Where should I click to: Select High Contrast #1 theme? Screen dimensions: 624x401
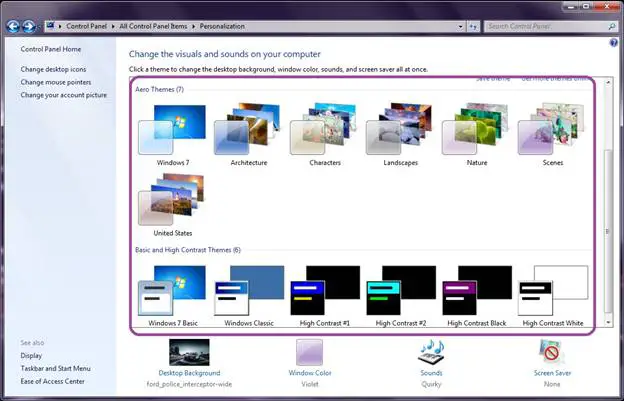(x=324, y=296)
